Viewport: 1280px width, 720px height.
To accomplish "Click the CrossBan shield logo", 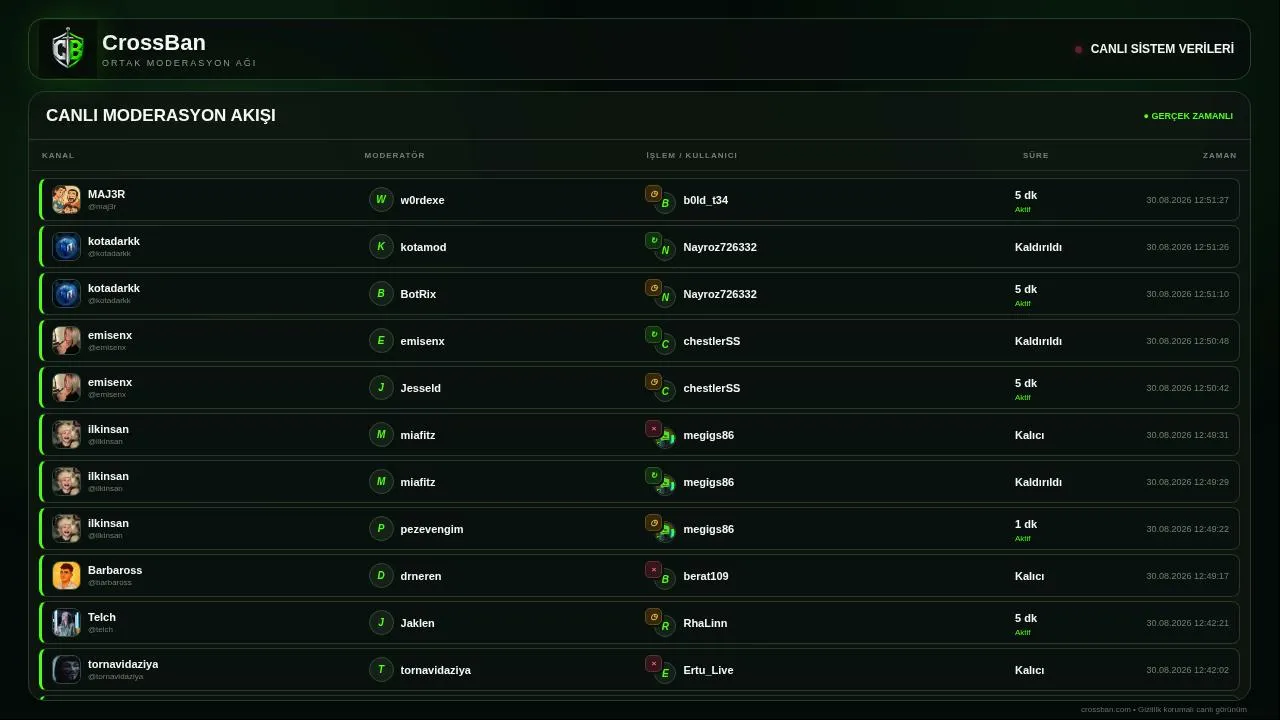I will click(x=68, y=49).
